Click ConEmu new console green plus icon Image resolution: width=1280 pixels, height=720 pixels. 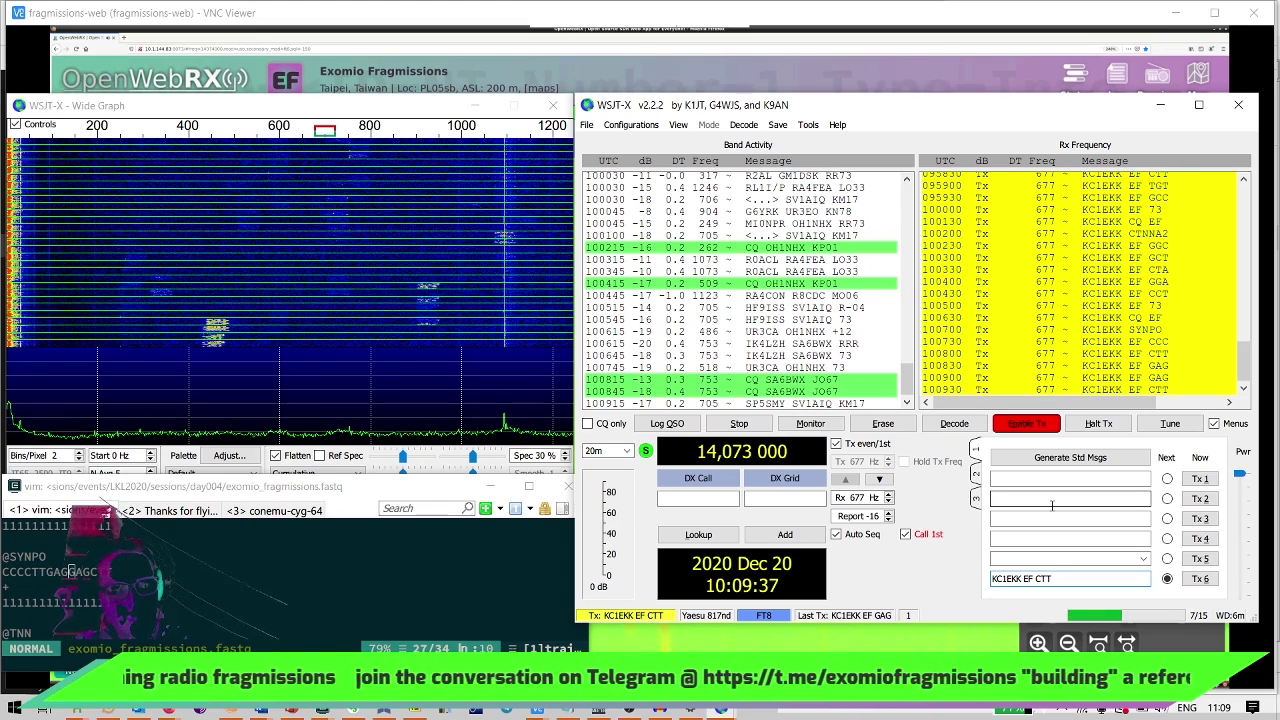pyautogui.click(x=485, y=508)
